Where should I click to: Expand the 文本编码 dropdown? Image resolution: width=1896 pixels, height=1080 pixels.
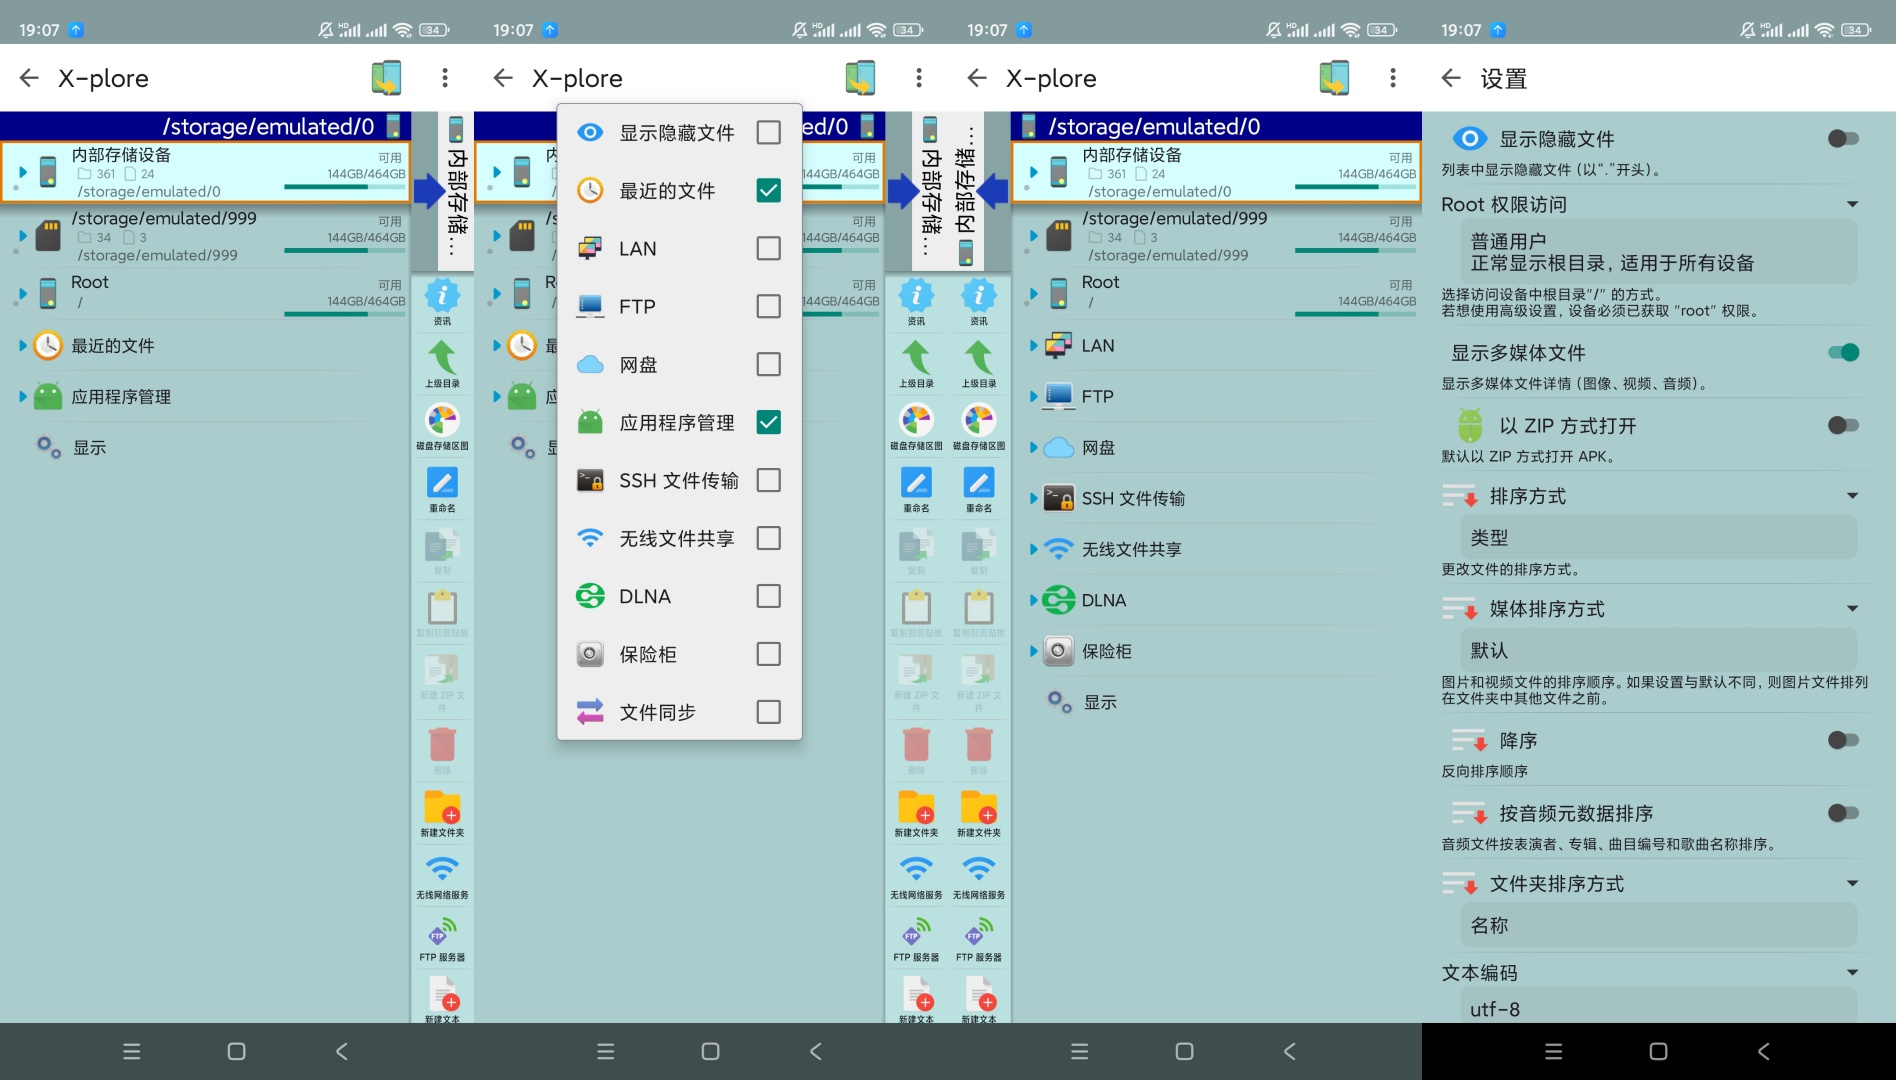coord(1852,973)
